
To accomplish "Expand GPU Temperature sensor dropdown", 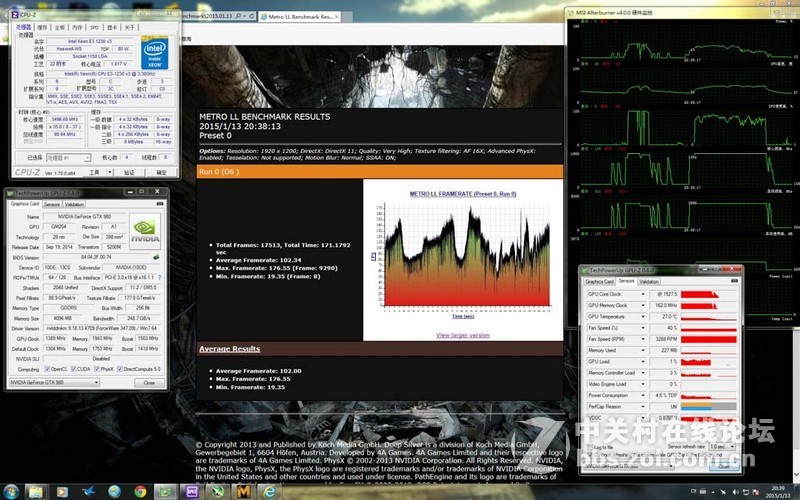I will click(x=643, y=317).
